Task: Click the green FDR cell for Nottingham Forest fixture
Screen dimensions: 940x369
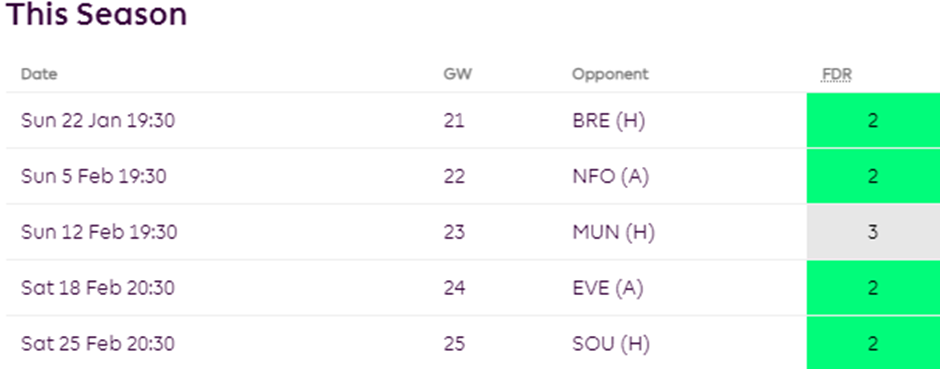Action: click(873, 176)
